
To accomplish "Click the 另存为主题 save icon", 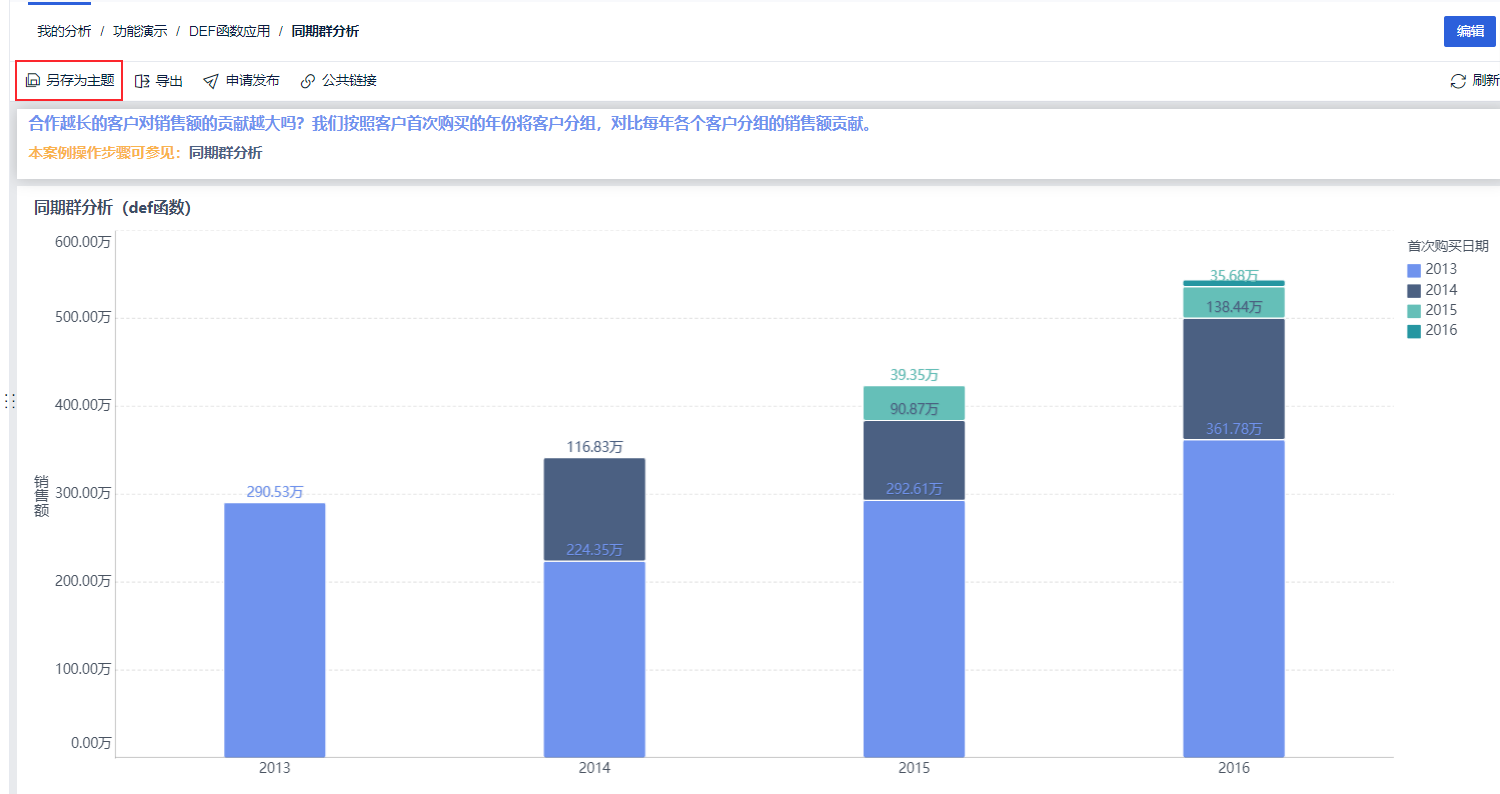I will point(32,80).
